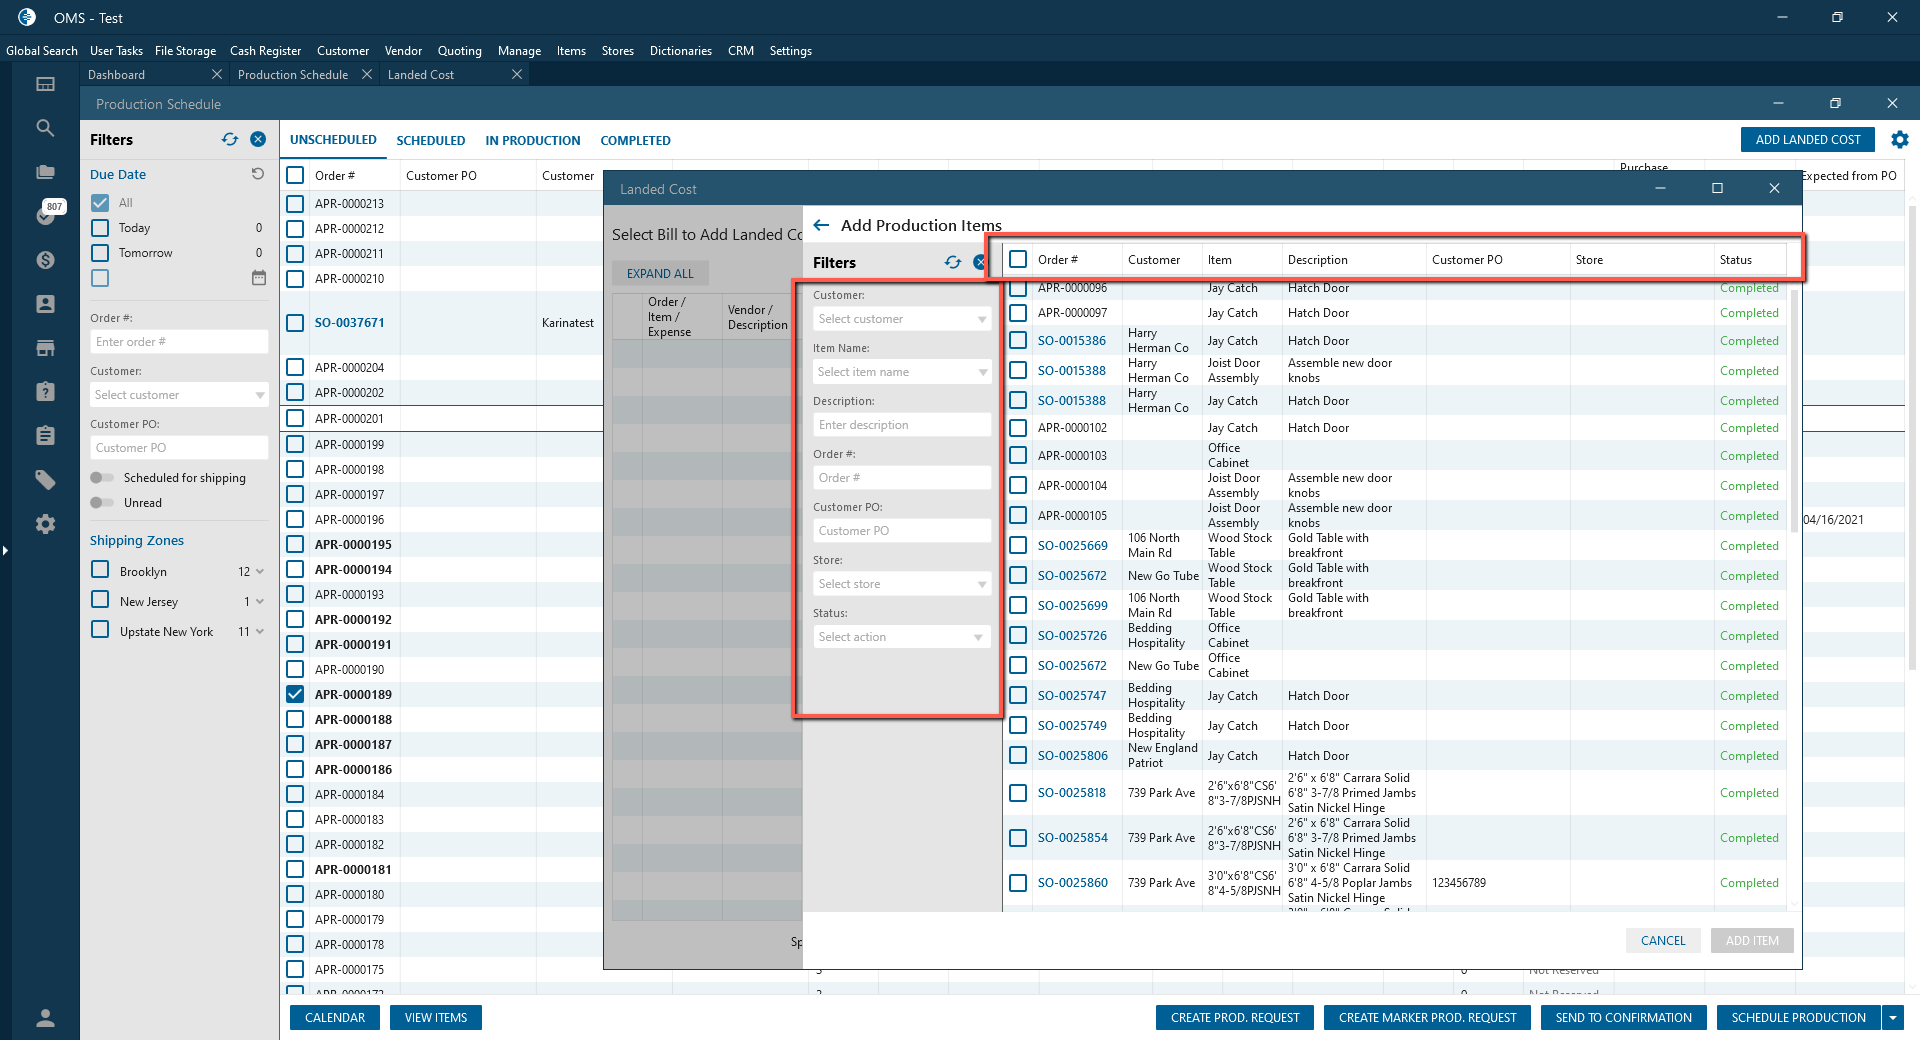Open the Quoting menu

pyautogui.click(x=459, y=51)
